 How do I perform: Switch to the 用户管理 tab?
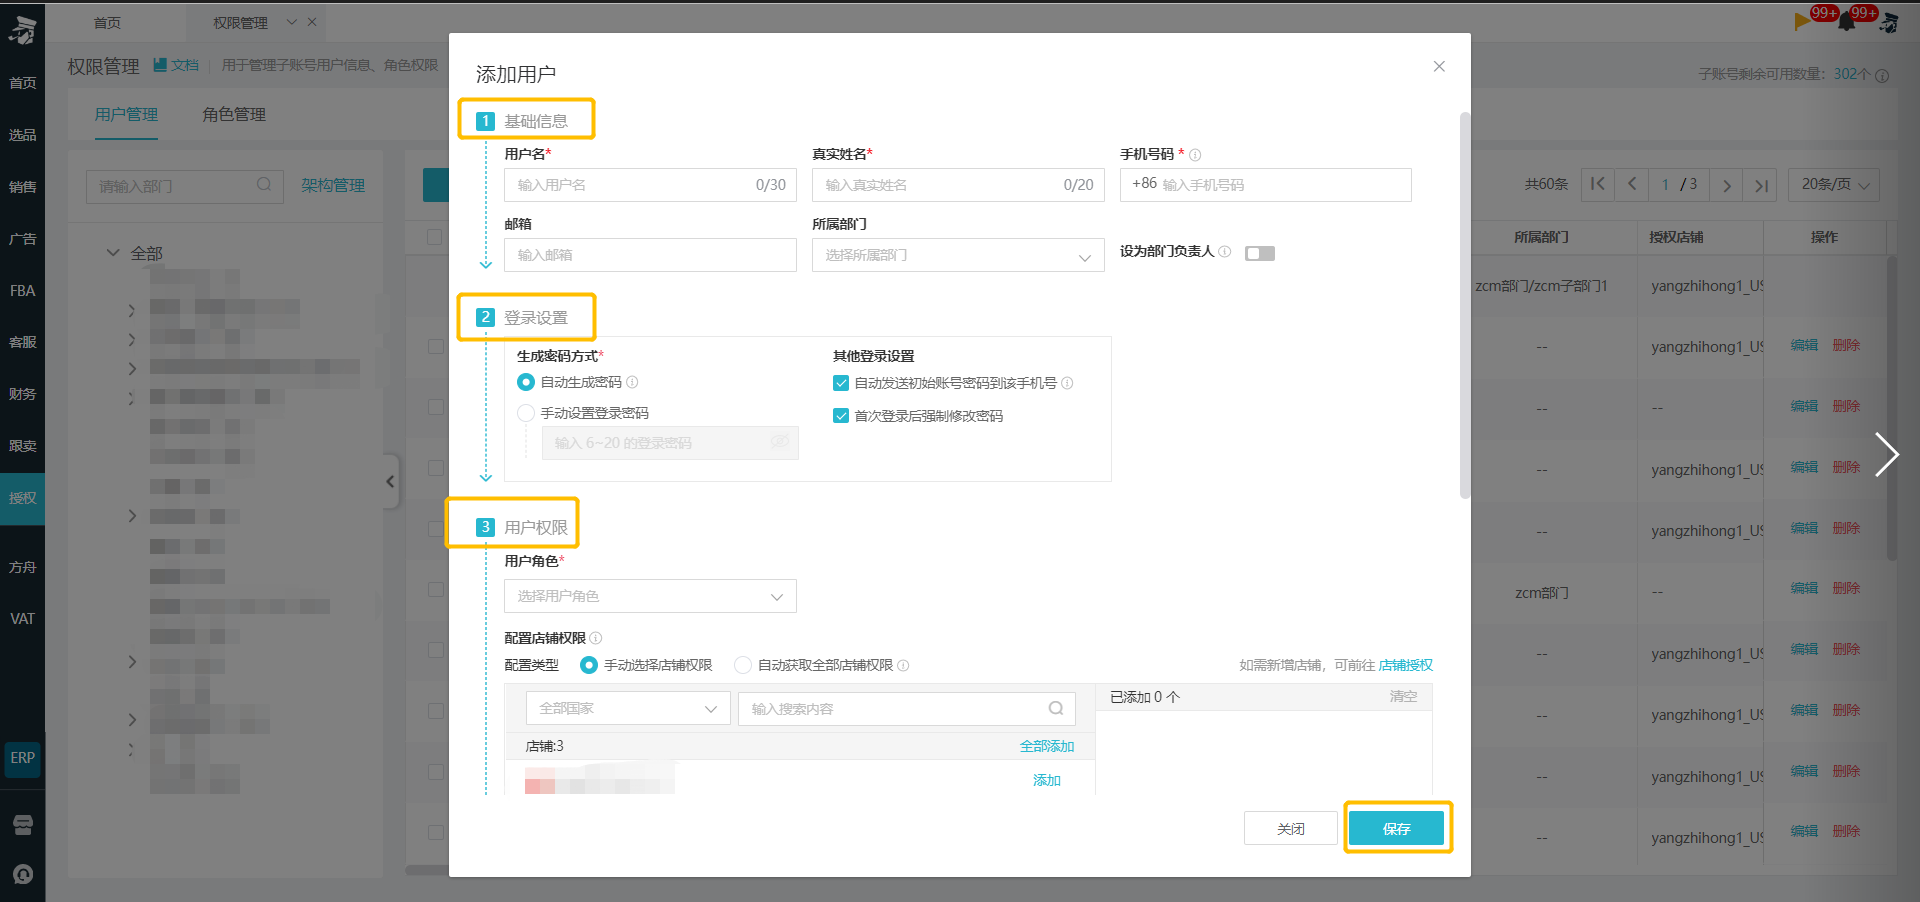click(x=126, y=114)
